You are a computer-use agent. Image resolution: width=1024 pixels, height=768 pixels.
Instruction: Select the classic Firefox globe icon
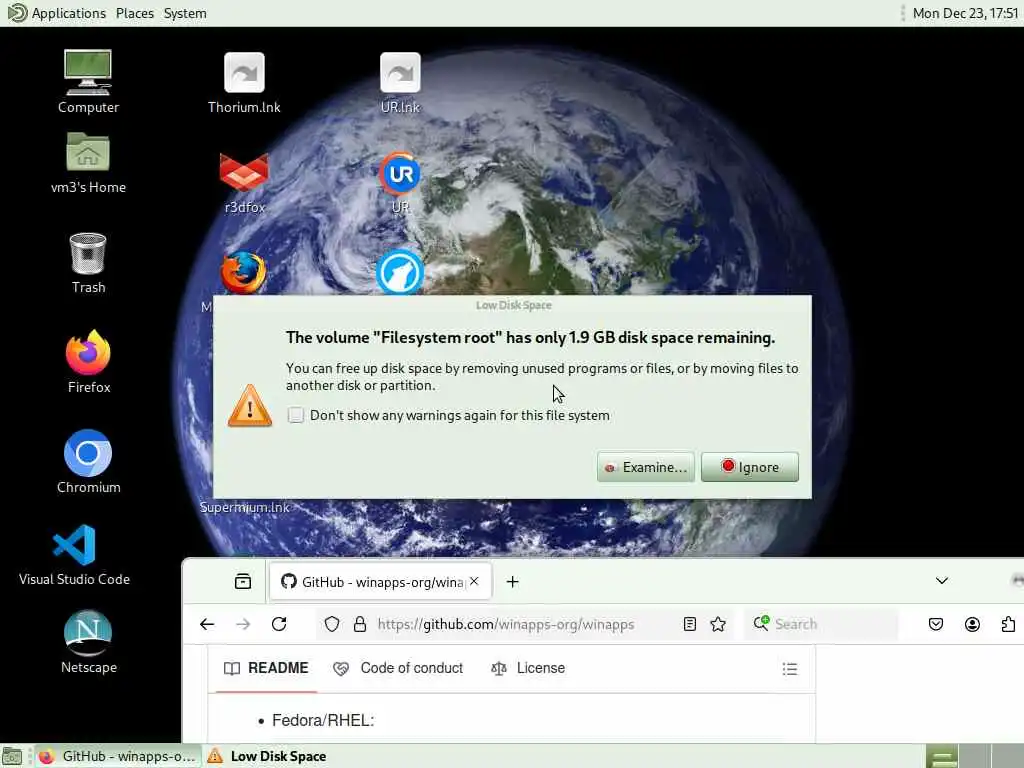click(x=243, y=273)
